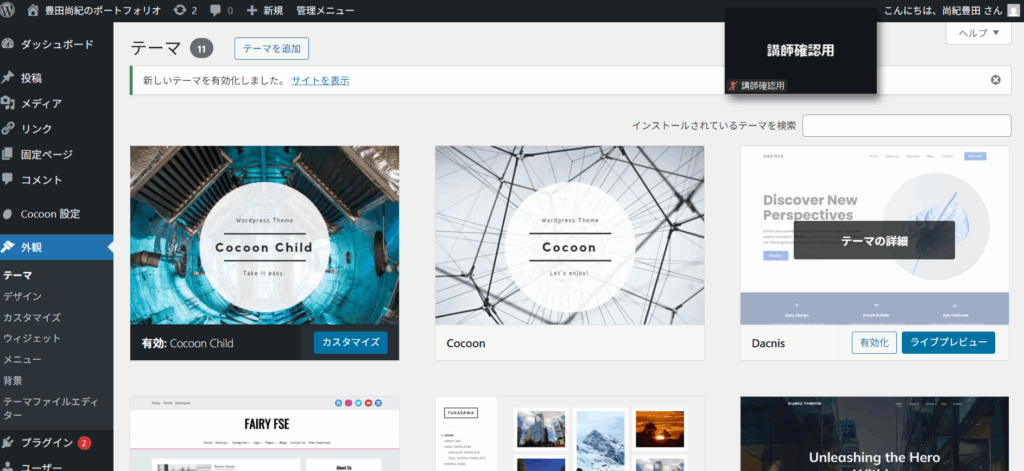Click the サイトを表示 link
Screen dimensions: 1024x471
[320, 80]
